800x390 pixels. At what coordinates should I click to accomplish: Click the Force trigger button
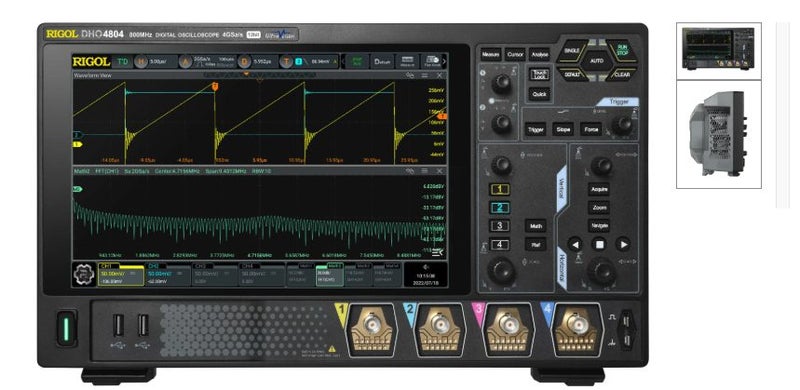591,129
